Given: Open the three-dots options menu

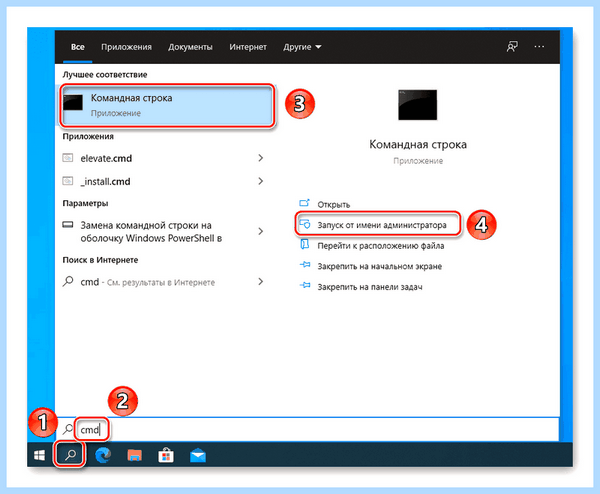Looking at the screenshot, I should (x=539, y=47).
